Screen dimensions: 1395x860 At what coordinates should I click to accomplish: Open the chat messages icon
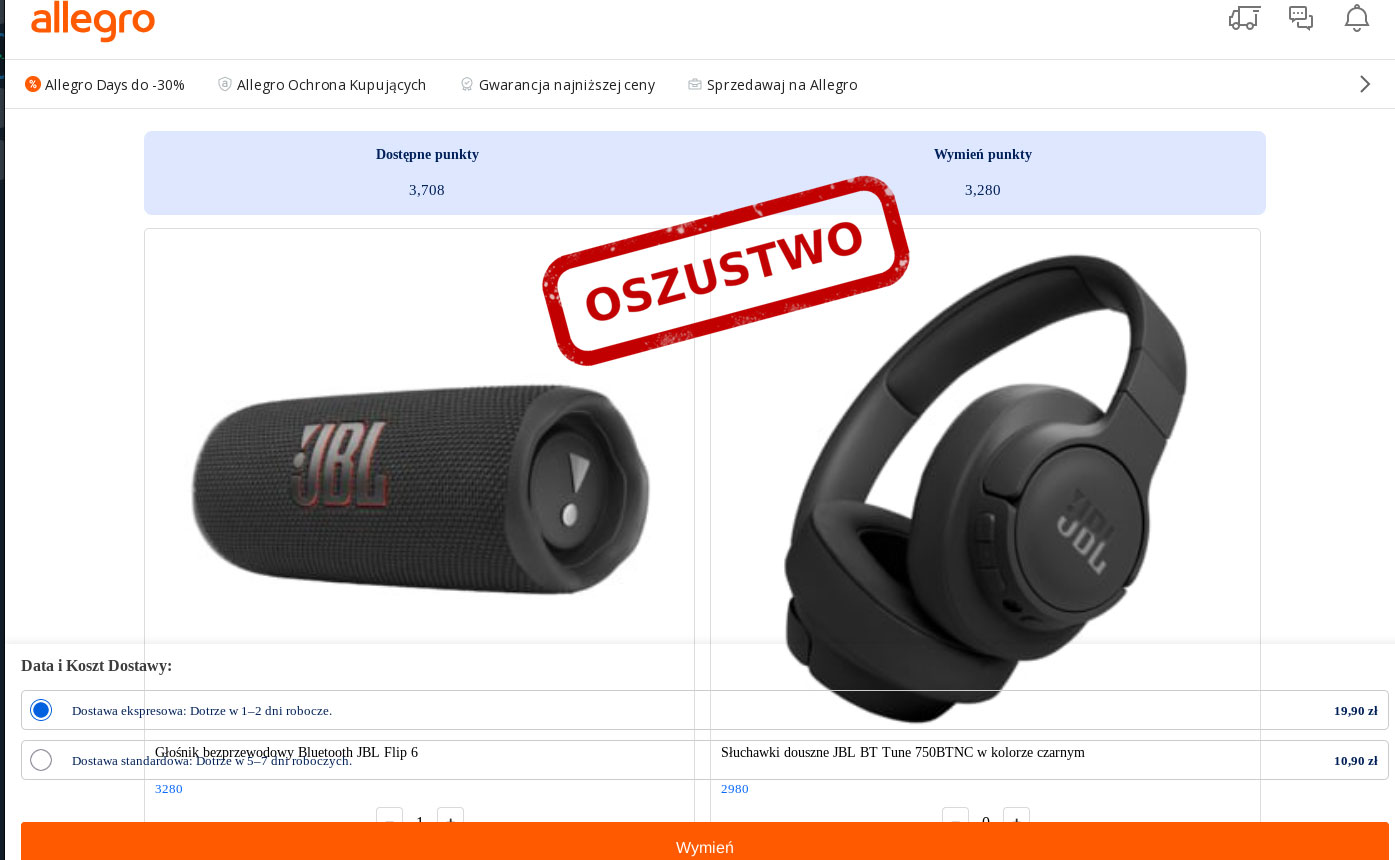tap(1301, 18)
